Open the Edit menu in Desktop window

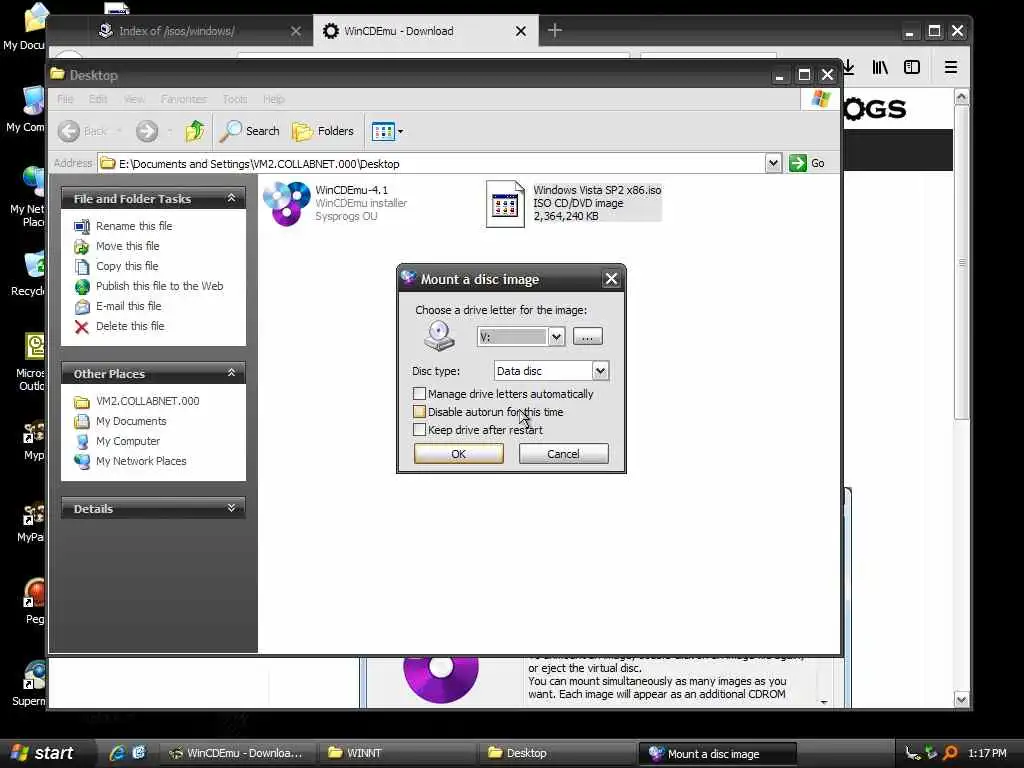coord(98,99)
